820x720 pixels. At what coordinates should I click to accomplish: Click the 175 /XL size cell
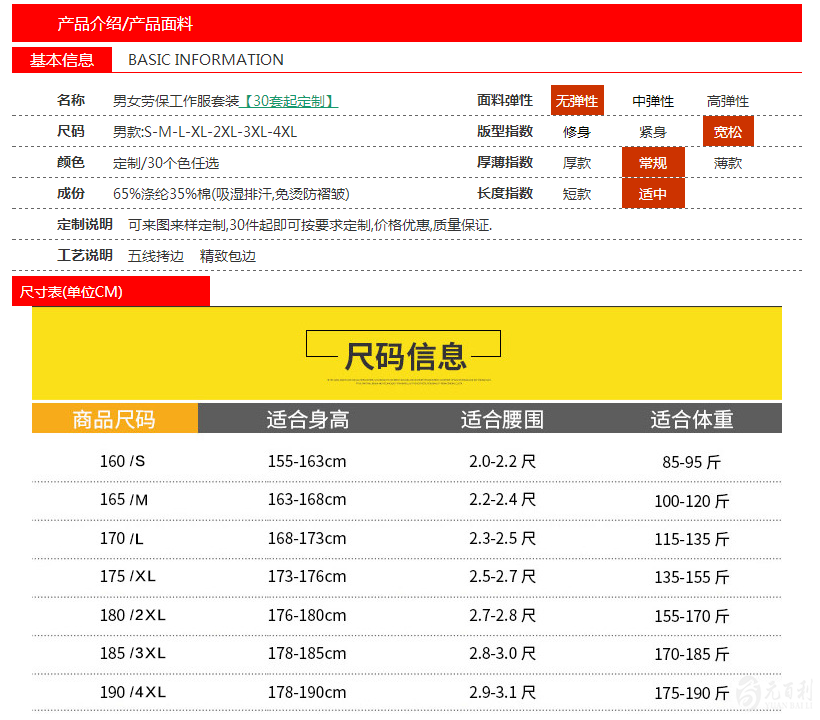coord(128,576)
